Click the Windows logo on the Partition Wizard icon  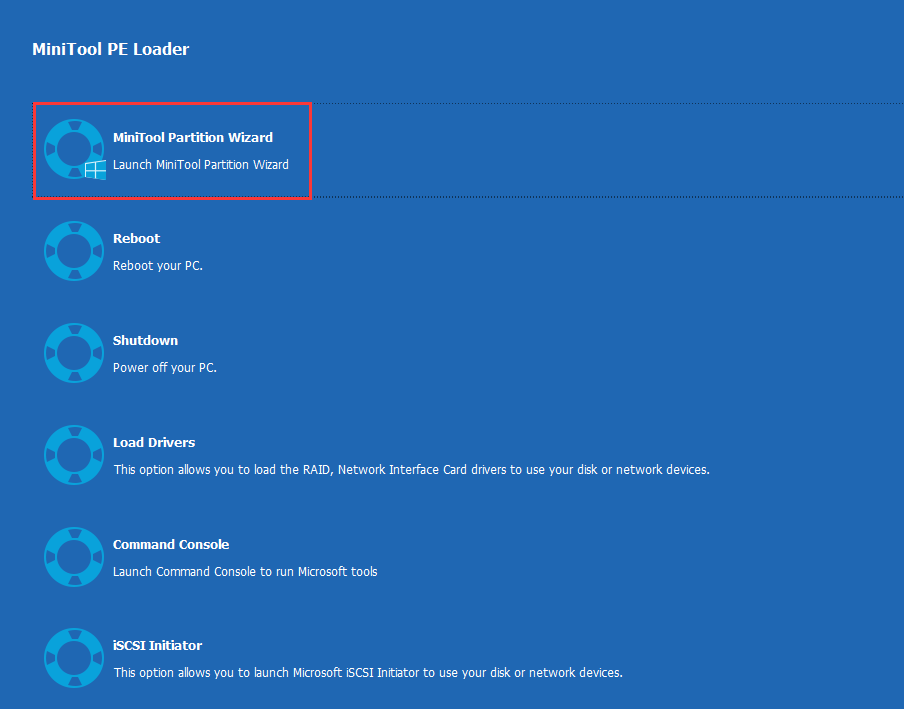95,170
